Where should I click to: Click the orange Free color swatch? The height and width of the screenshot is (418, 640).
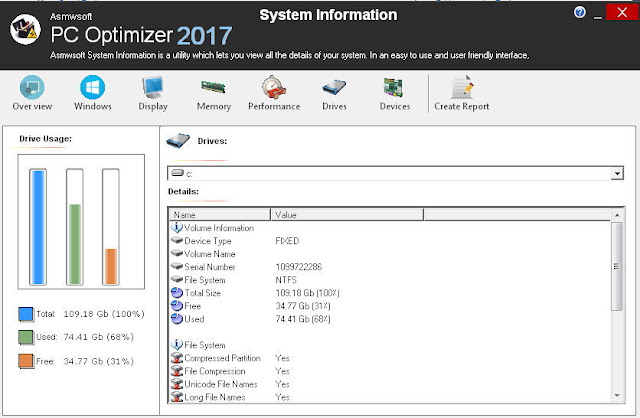click(x=26, y=361)
